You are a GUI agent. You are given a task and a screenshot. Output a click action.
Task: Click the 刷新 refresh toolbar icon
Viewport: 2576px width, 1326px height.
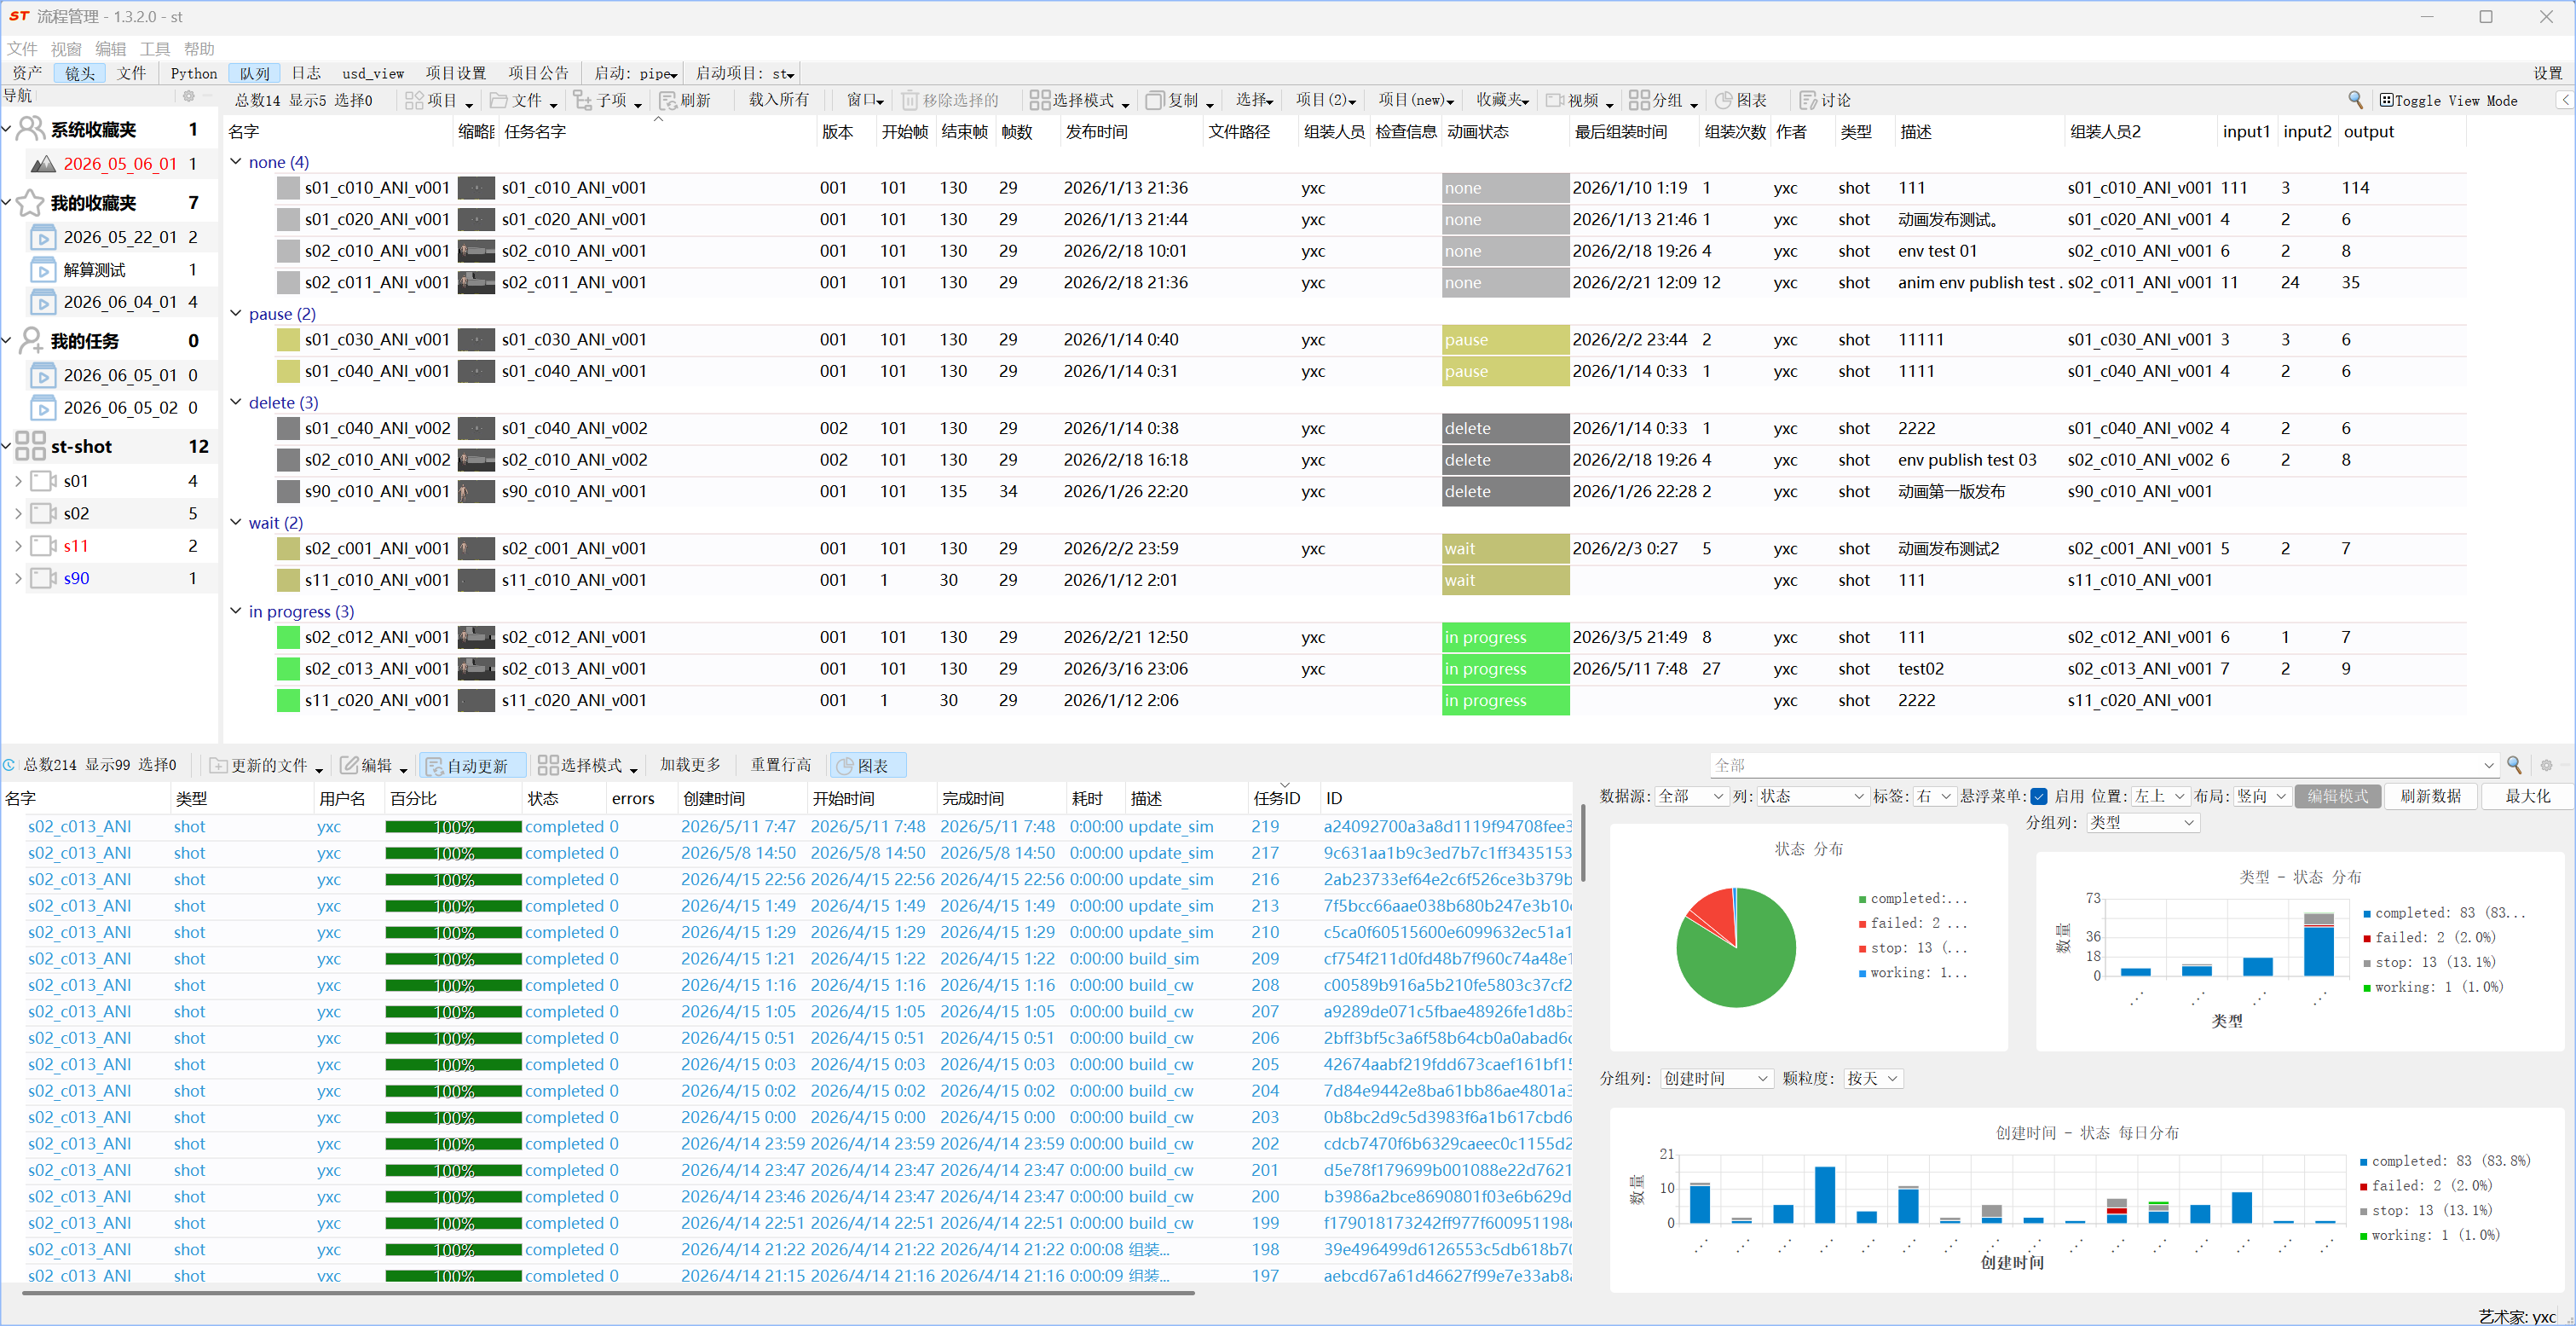coord(668,101)
